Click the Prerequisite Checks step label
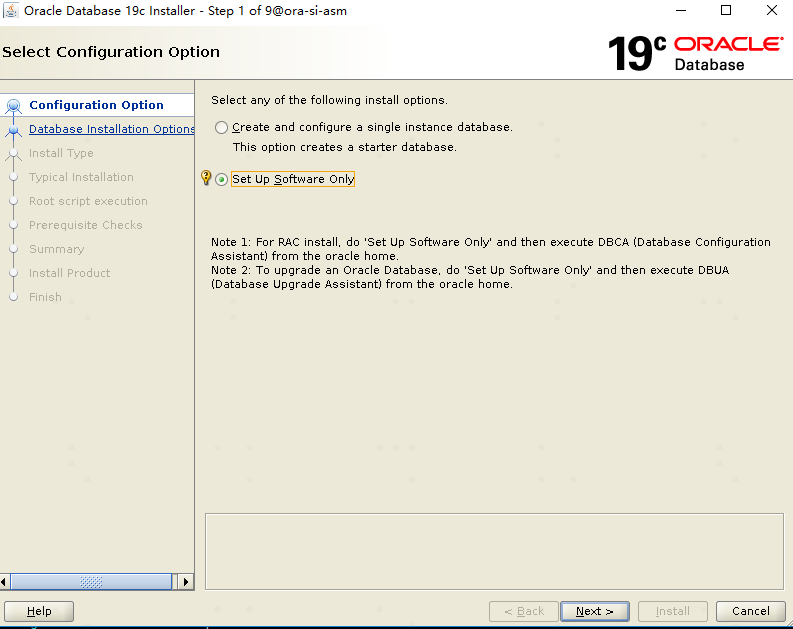The width and height of the screenshot is (793, 629). pyautogui.click(x=86, y=225)
